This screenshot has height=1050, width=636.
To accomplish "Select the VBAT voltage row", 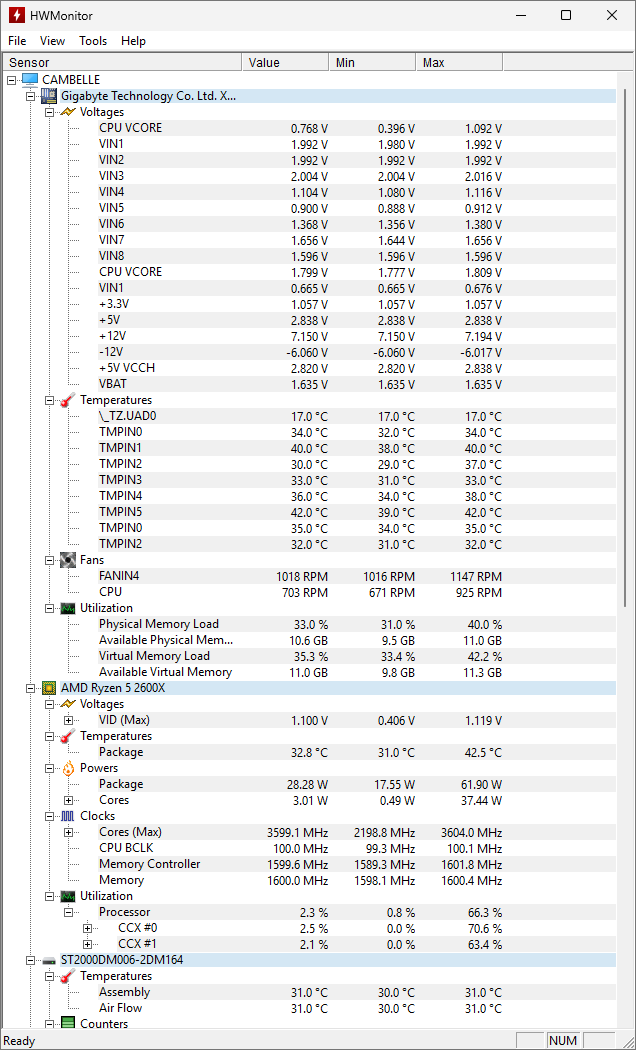I will click(357, 384).
